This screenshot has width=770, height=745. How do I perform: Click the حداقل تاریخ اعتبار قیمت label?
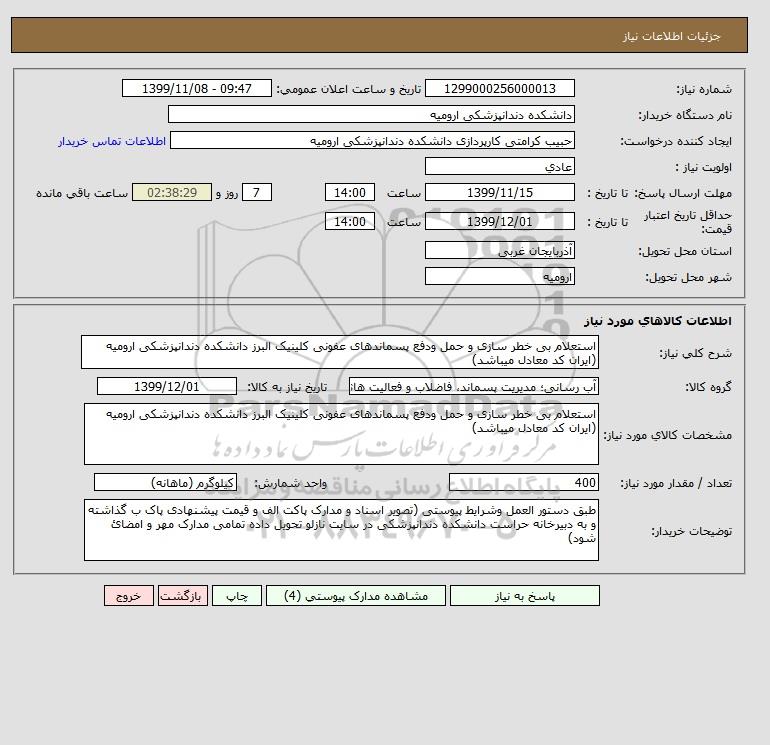coord(688,222)
